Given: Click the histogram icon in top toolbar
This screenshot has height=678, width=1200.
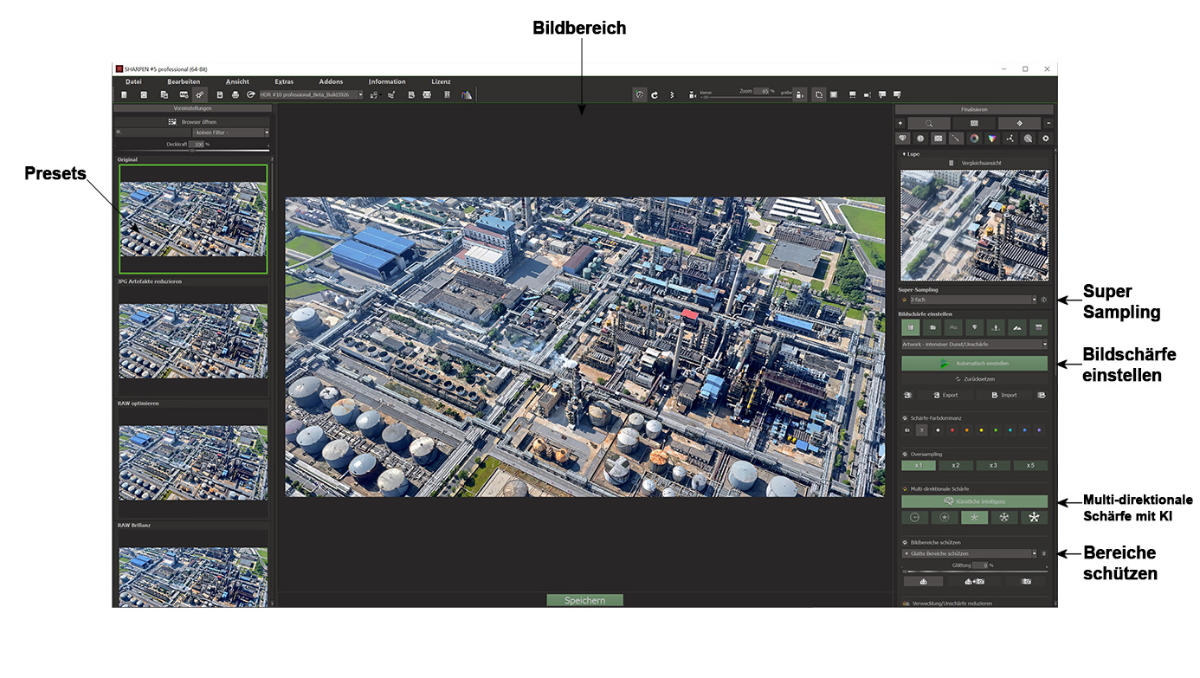Looking at the screenshot, I should coord(466,94).
